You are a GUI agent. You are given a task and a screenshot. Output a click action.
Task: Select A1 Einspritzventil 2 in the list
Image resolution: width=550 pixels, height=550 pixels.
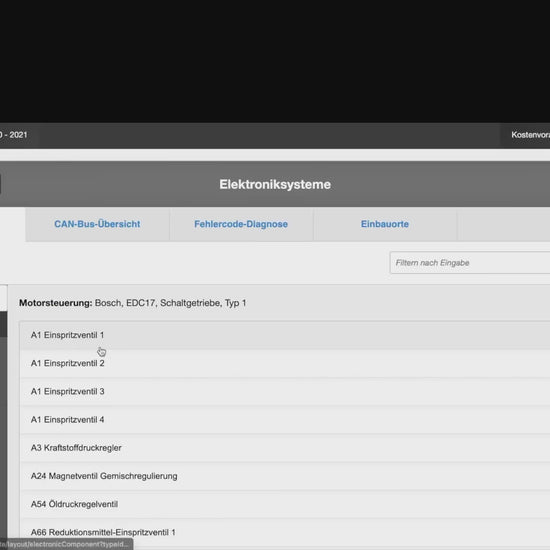[285, 363]
